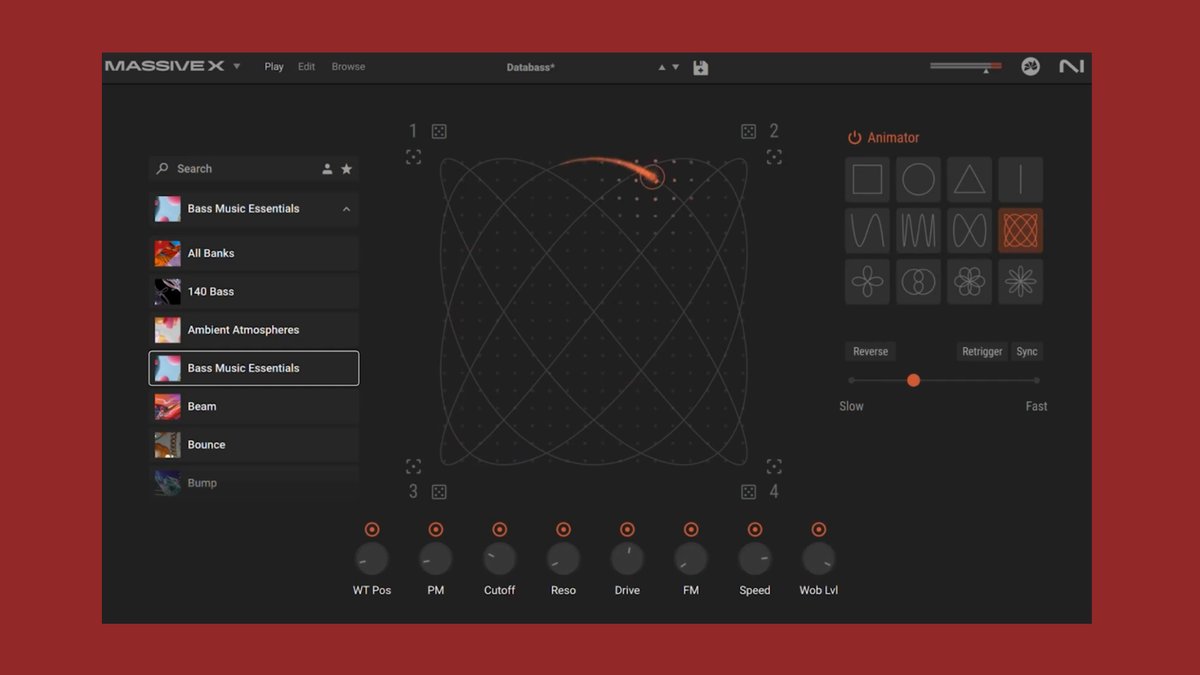The width and height of the screenshot is (1200, 675).
Task: Select the square animator shape
Action: pos(867,180)
